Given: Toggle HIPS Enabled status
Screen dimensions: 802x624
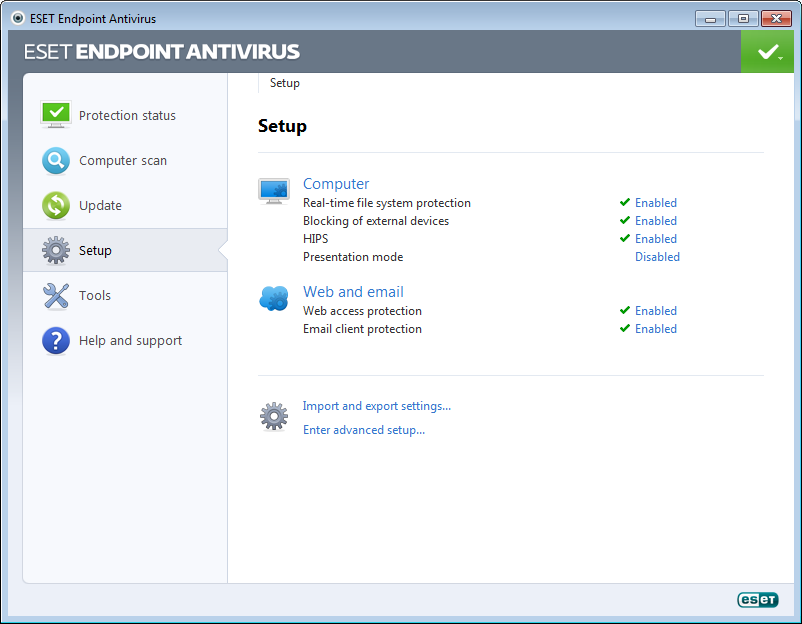Looking at the screenshot, I should [x=655, y=239].
